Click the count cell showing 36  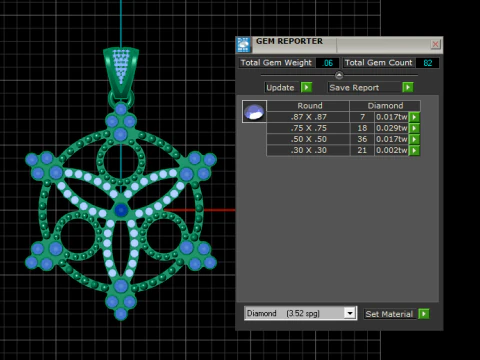click(x=362, y=139)
